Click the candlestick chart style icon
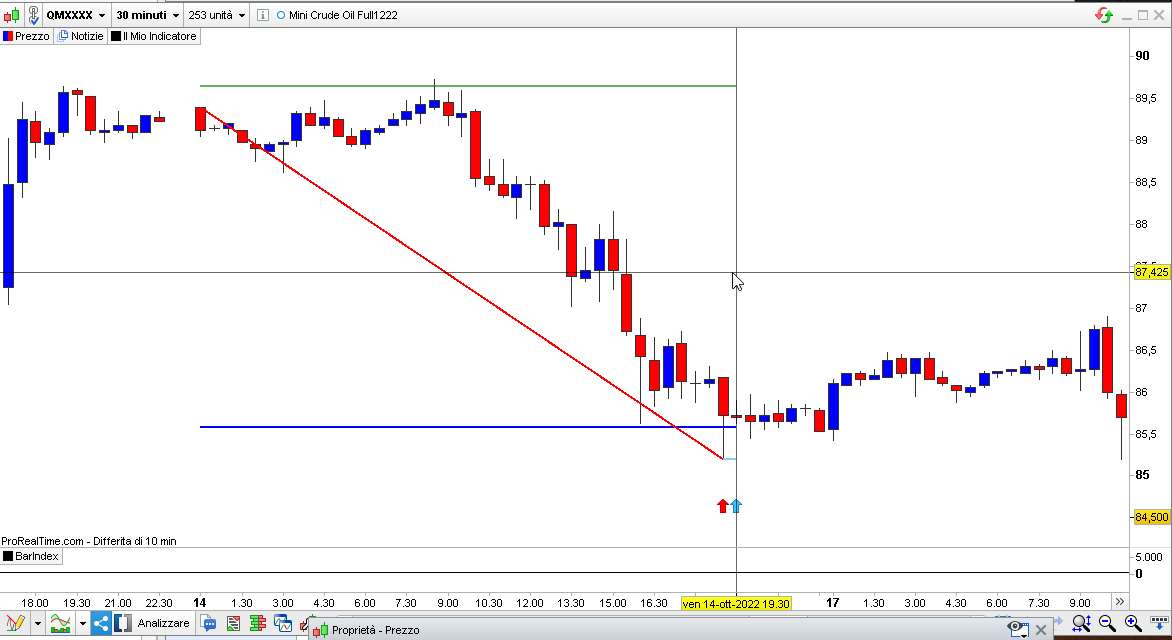Screen dimensions: 1172x640 [x=12, y=14]
